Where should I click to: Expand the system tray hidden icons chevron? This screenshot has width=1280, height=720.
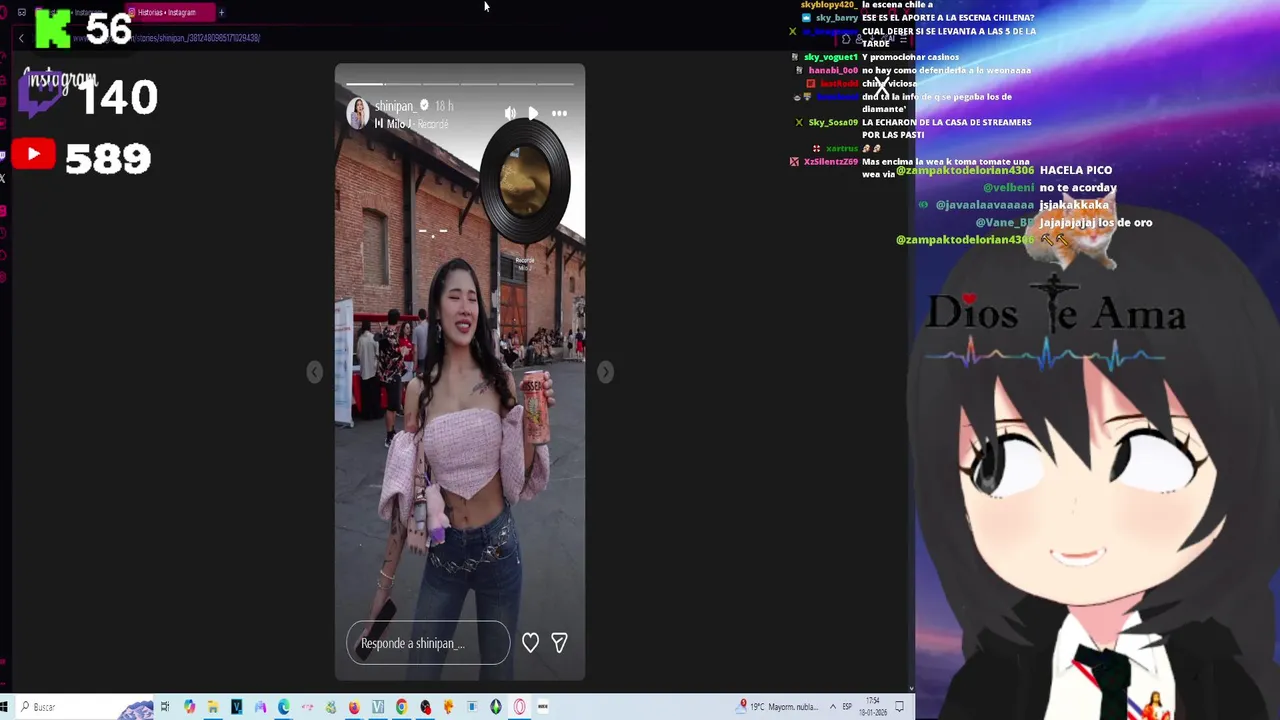point(832,707)
